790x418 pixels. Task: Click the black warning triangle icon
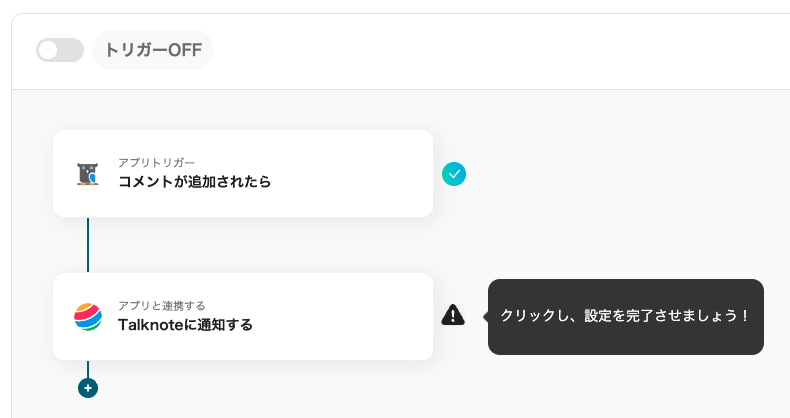(453, 316)
